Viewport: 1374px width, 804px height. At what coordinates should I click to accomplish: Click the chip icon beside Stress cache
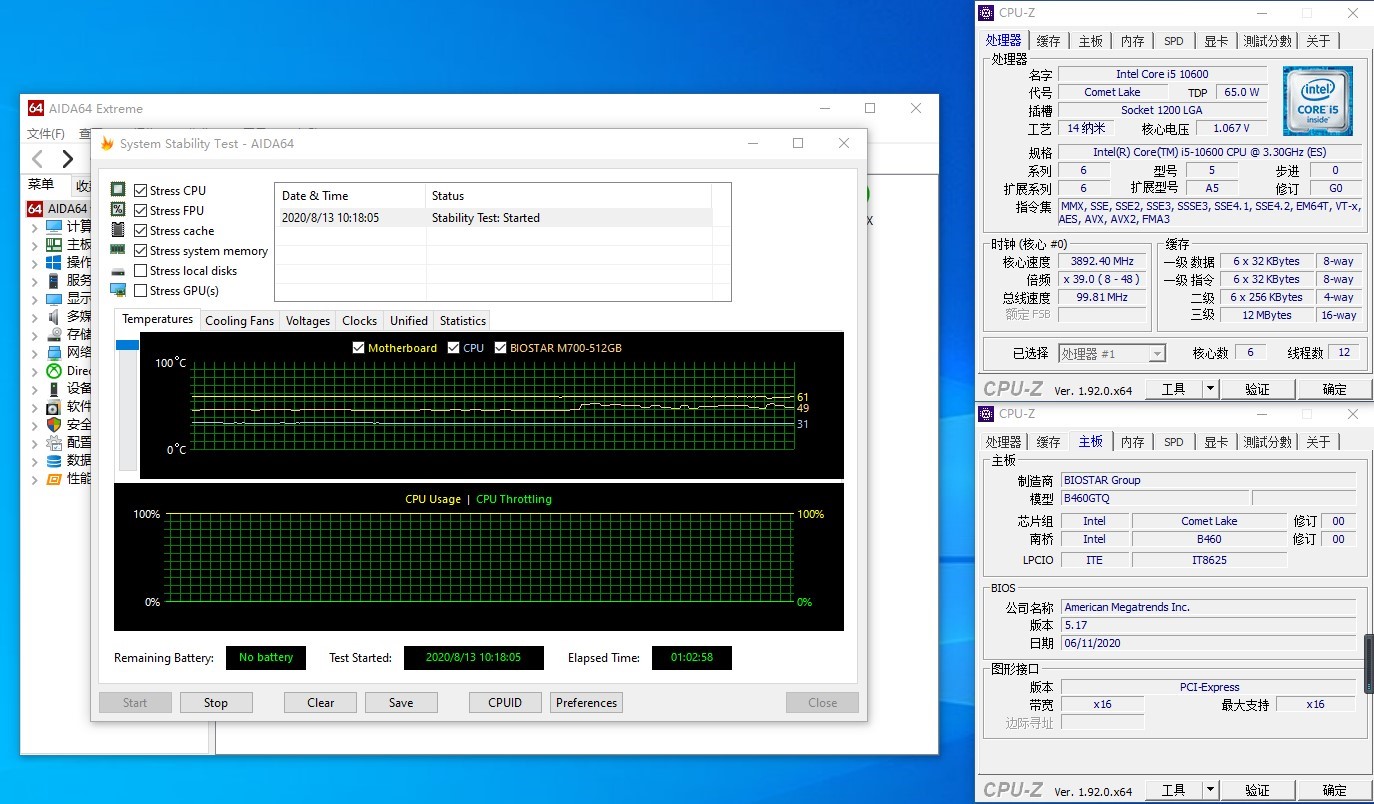click(118, 230)
